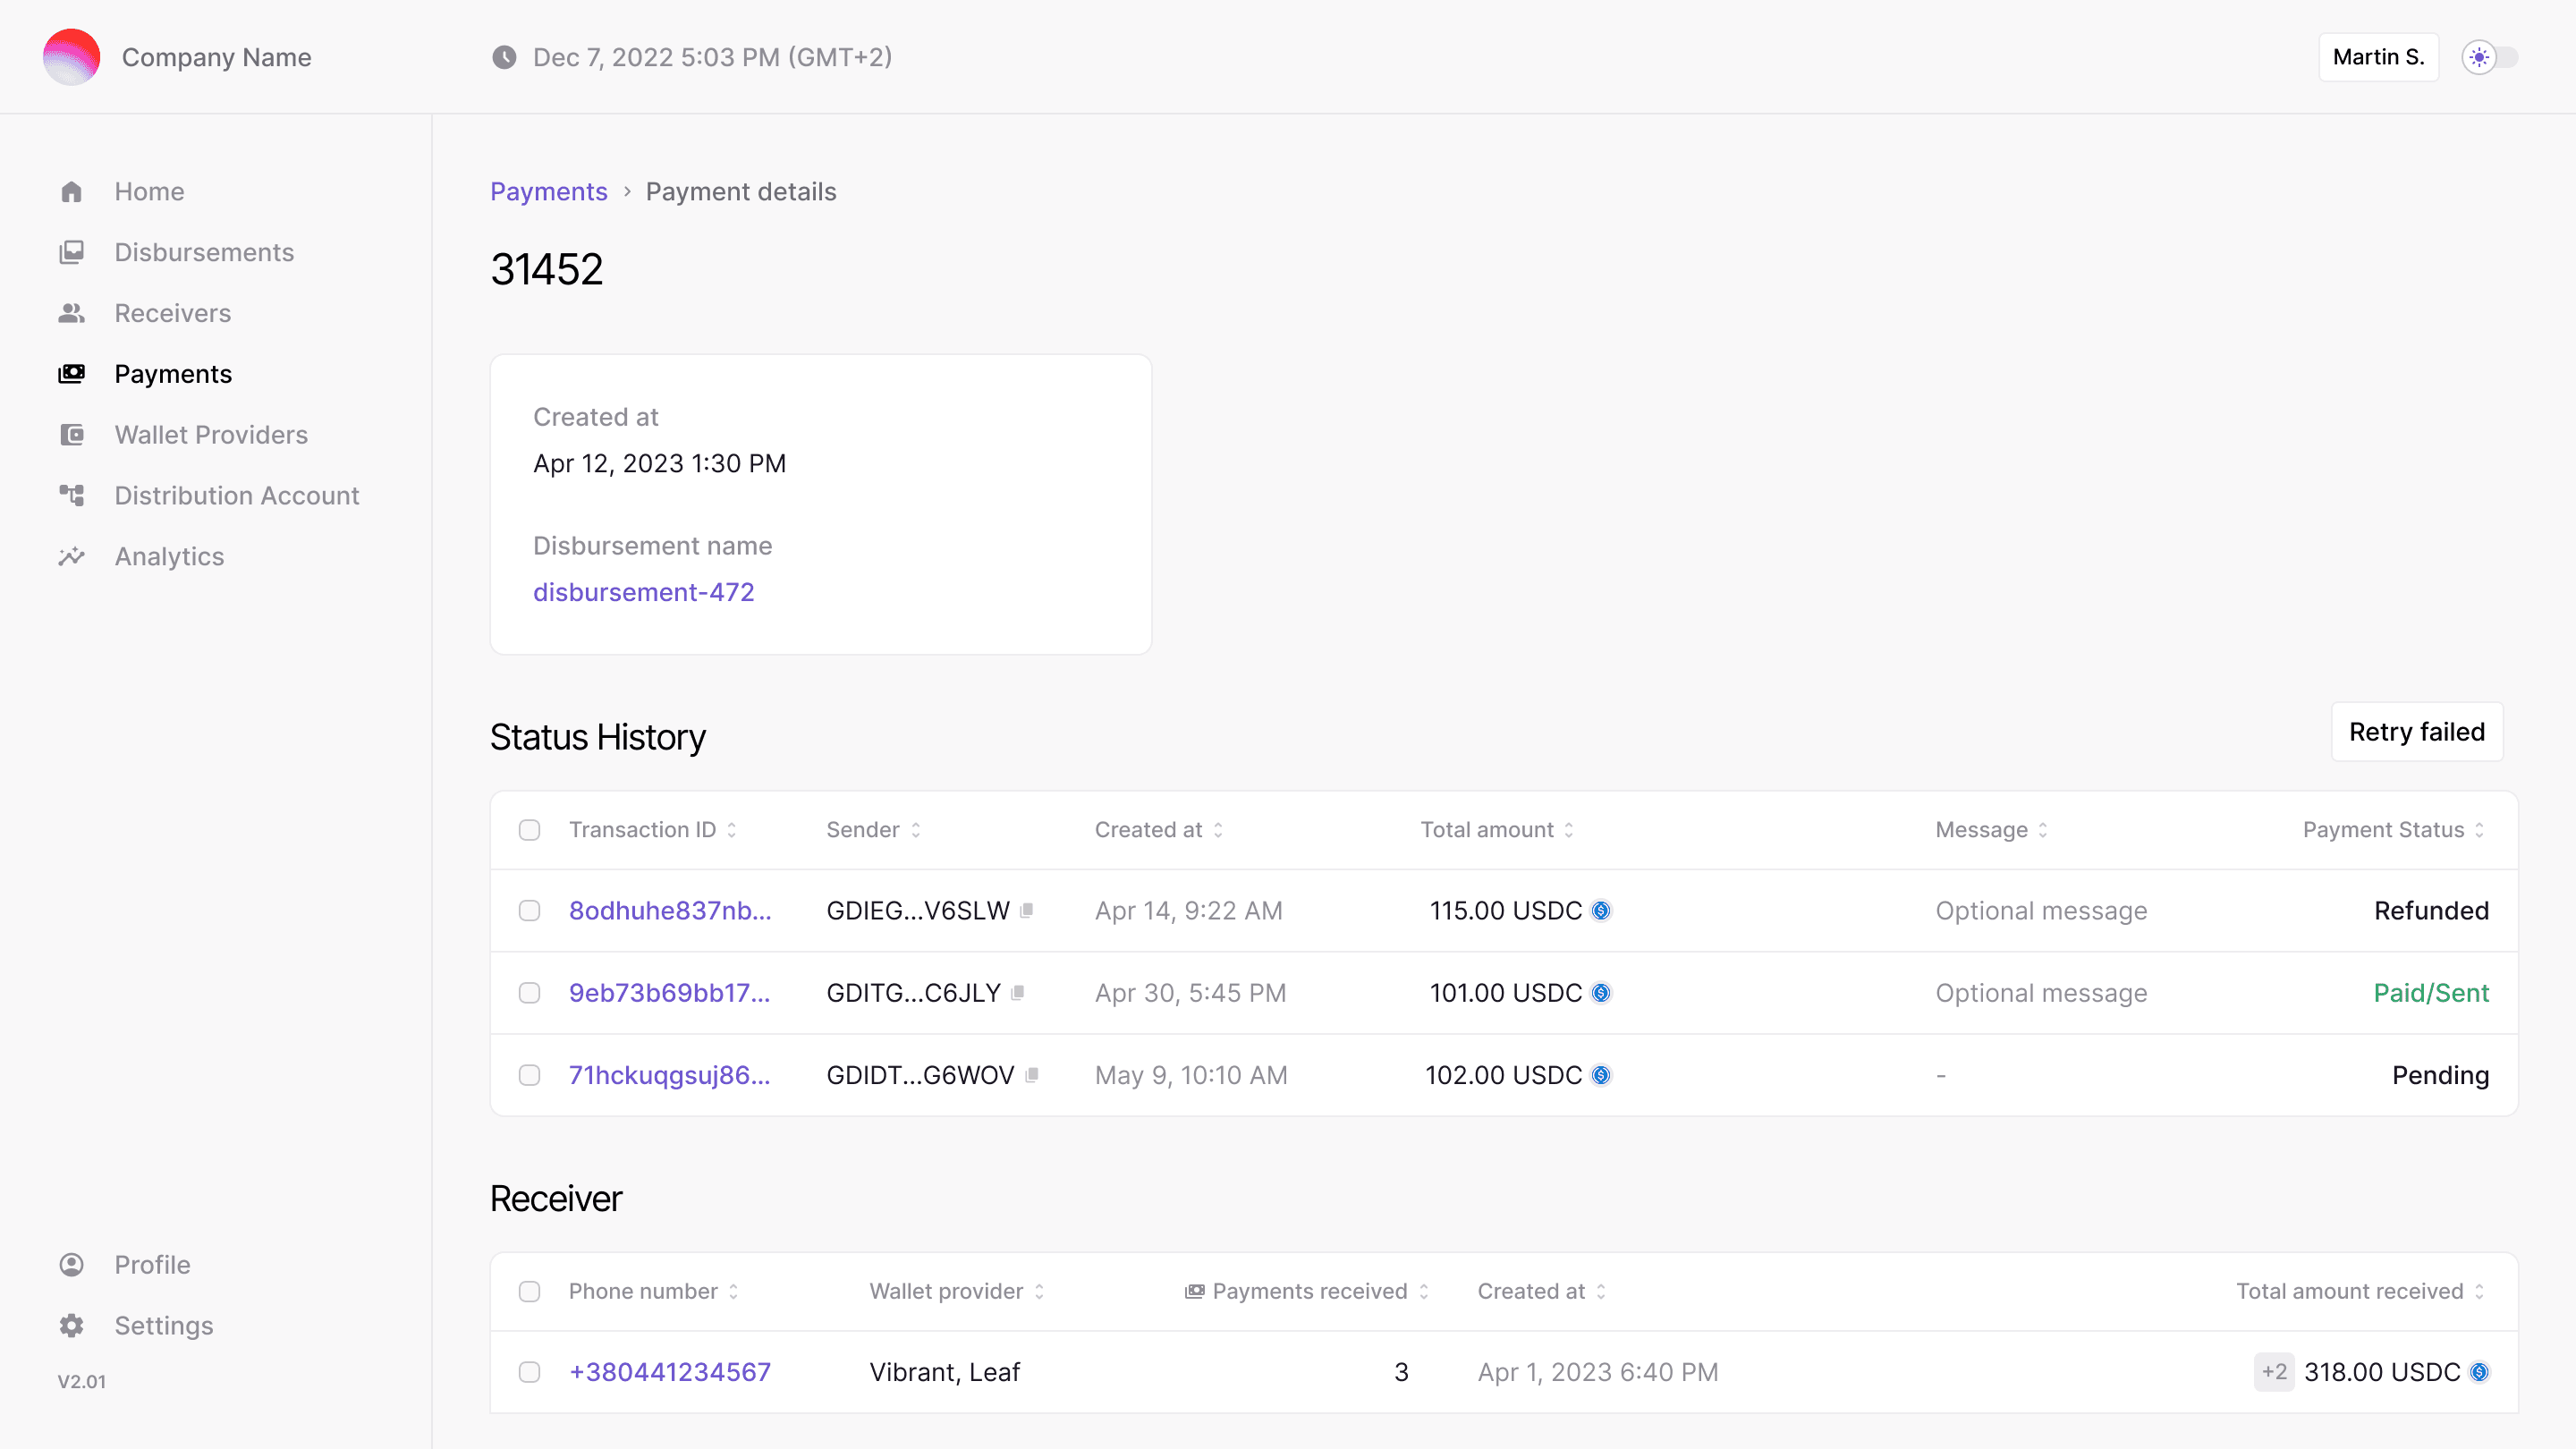Open Profile from the sidebar
Viewport: 2576px width, 1449px height.
coord(152,1265)
